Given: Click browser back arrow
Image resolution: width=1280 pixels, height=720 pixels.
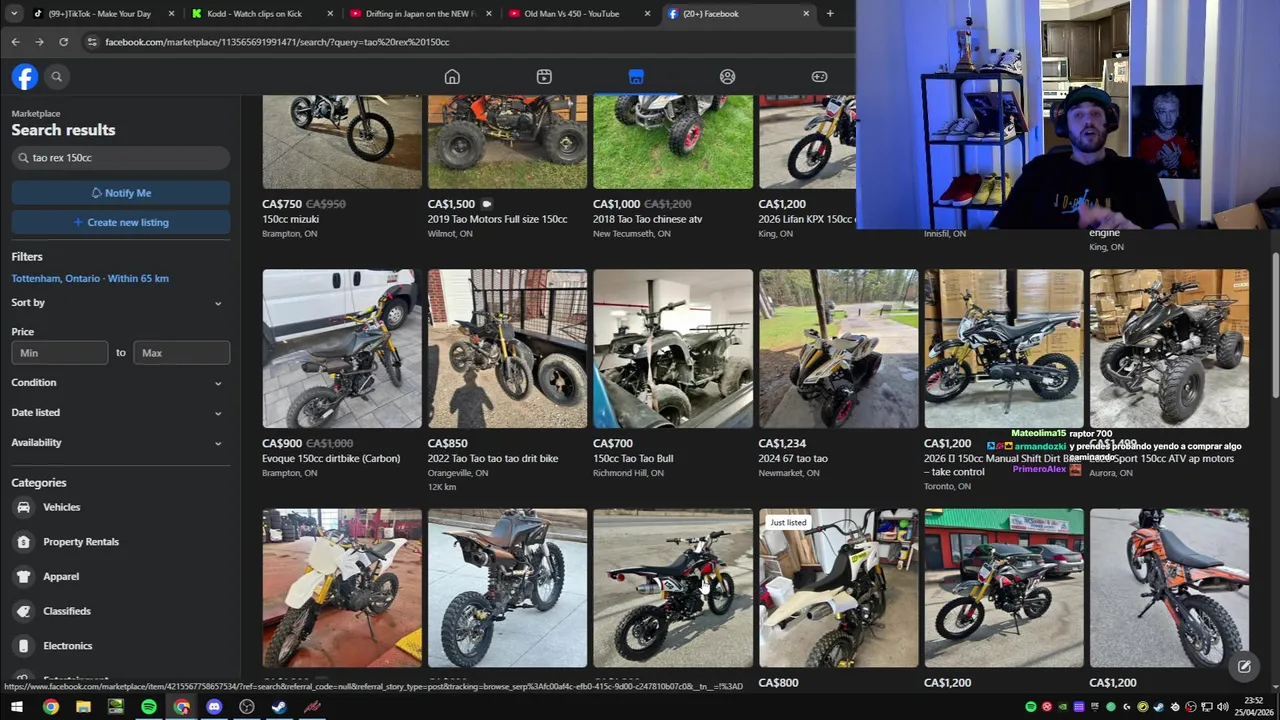Looking at the screenshot, I should (15, 42).
